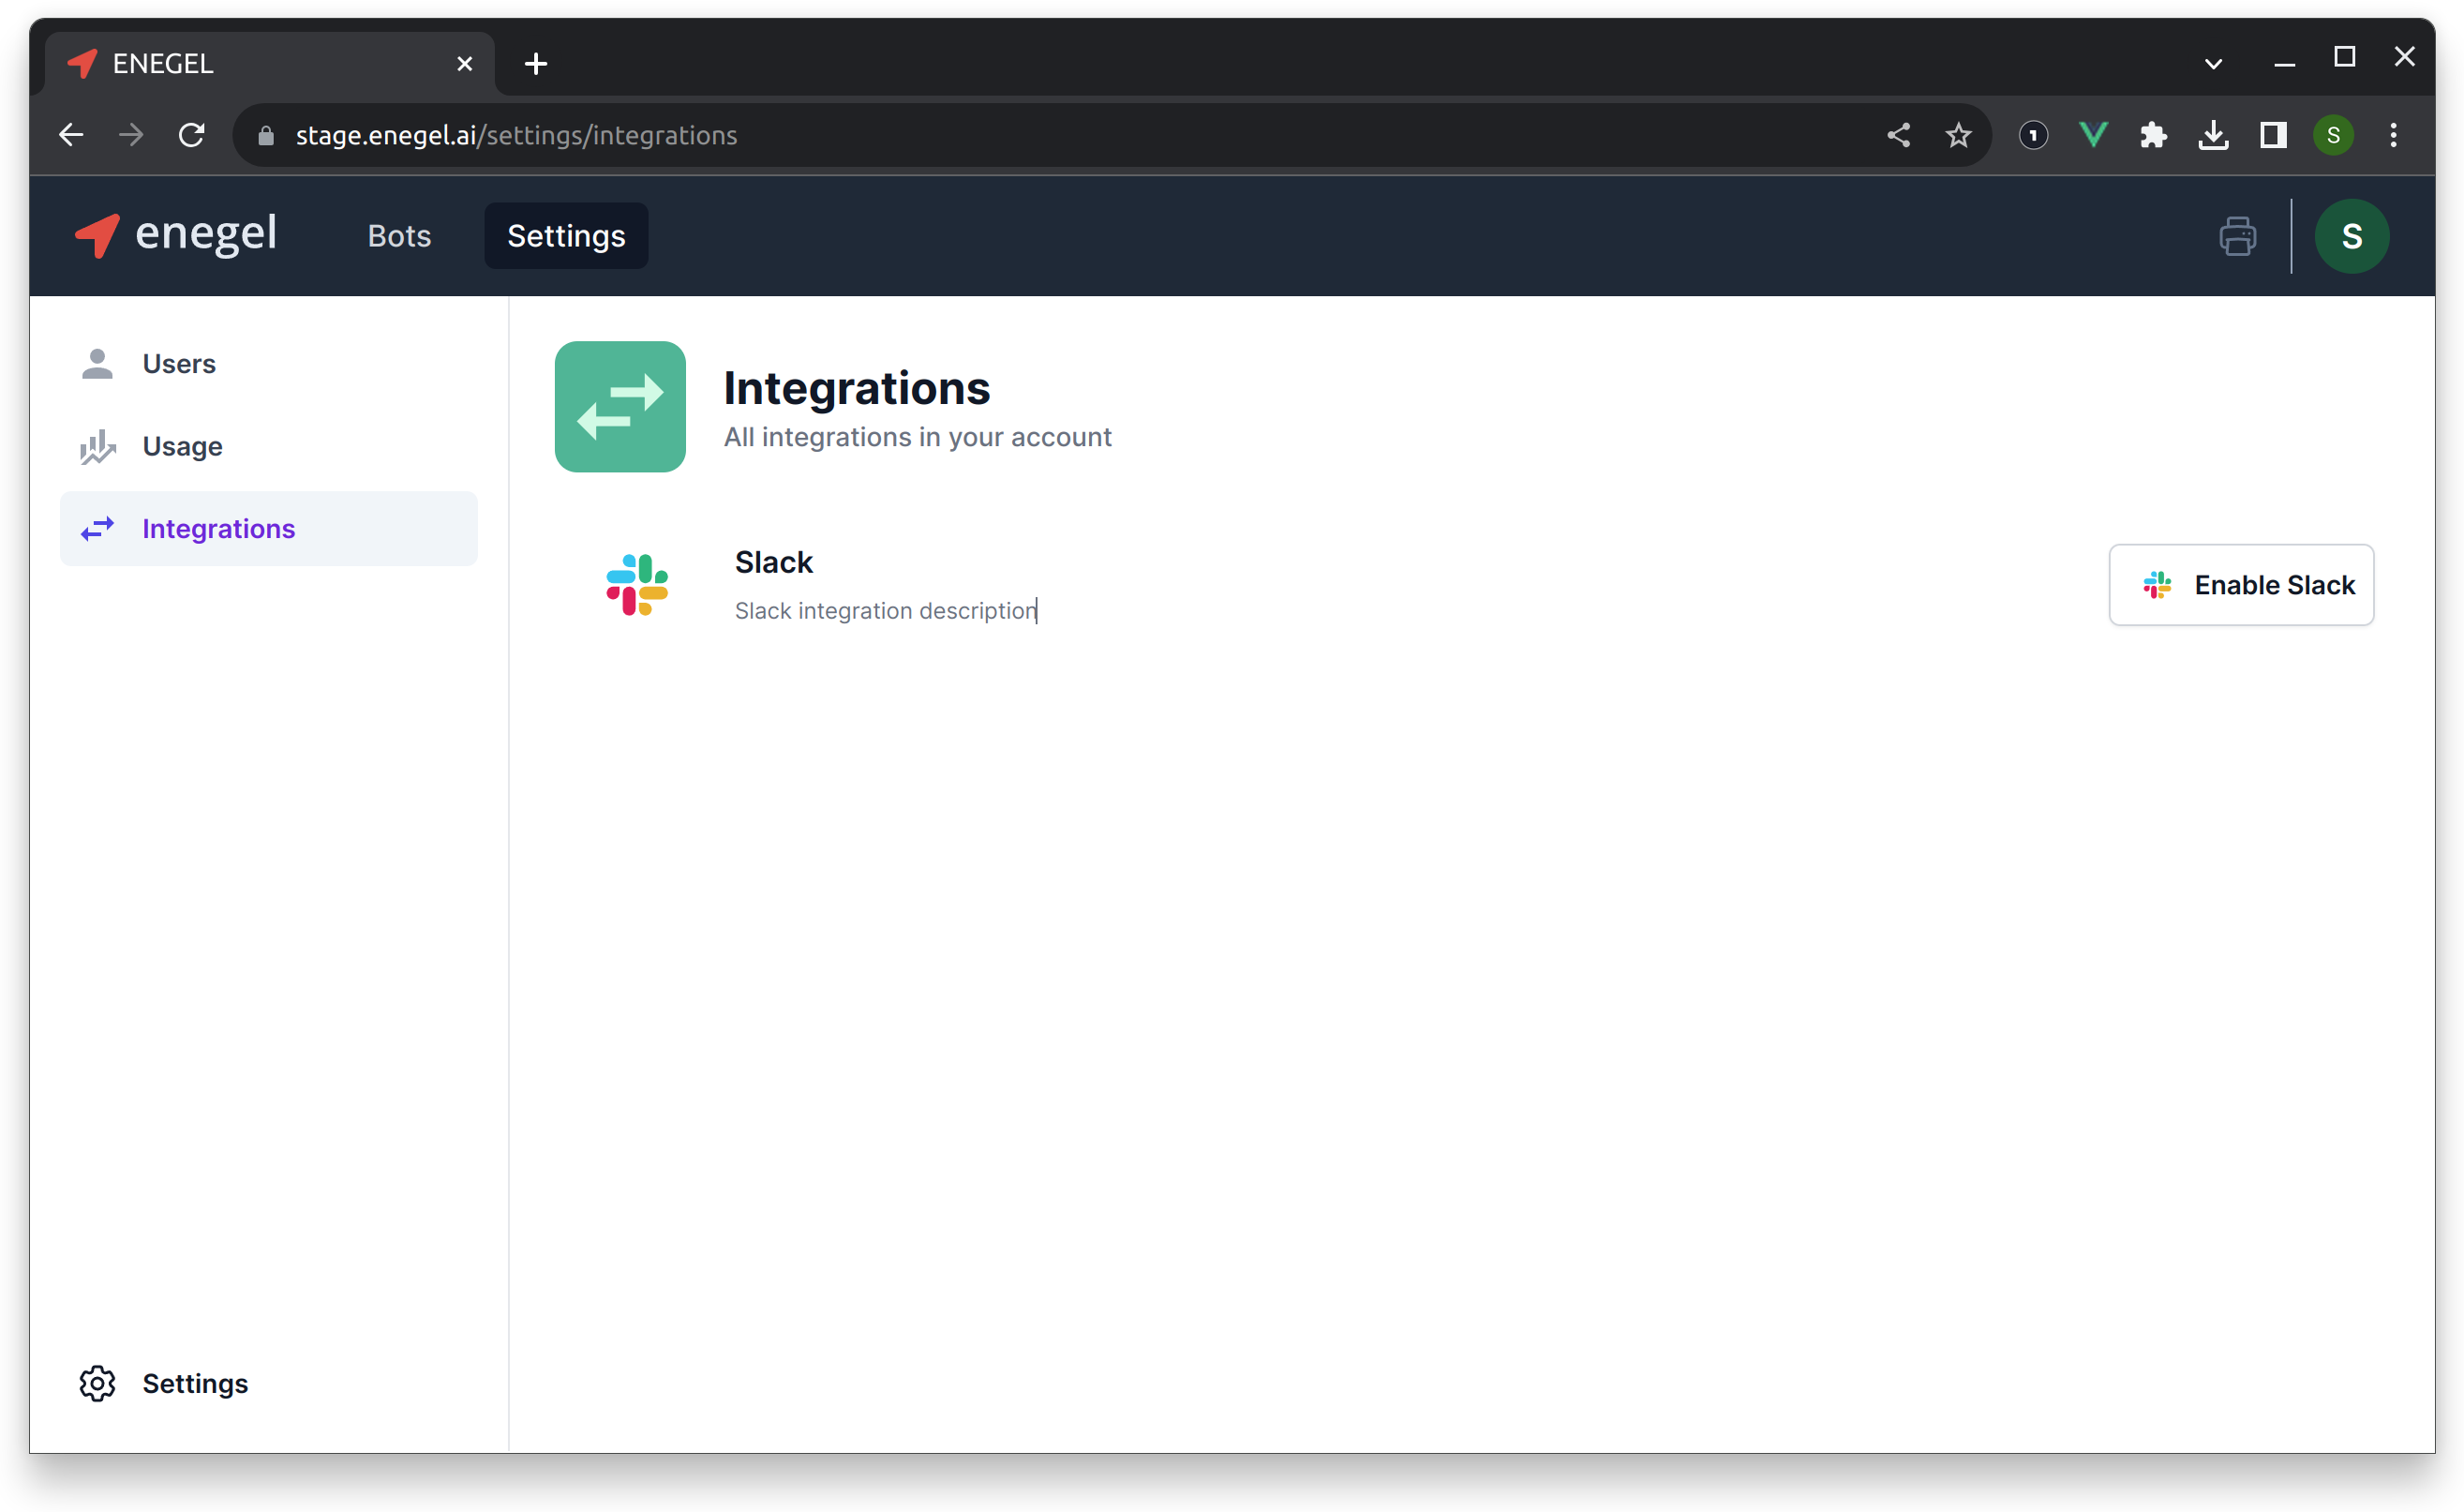Click the Usage chart icon in the sidebar

(97, 446)
